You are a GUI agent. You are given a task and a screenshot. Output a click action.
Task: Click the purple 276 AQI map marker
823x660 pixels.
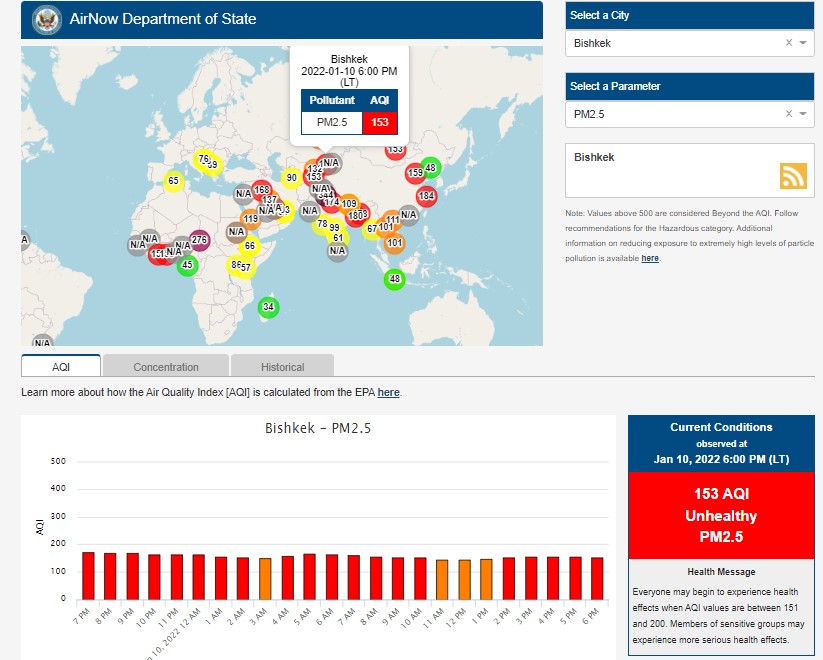click(x=199, y=240)
